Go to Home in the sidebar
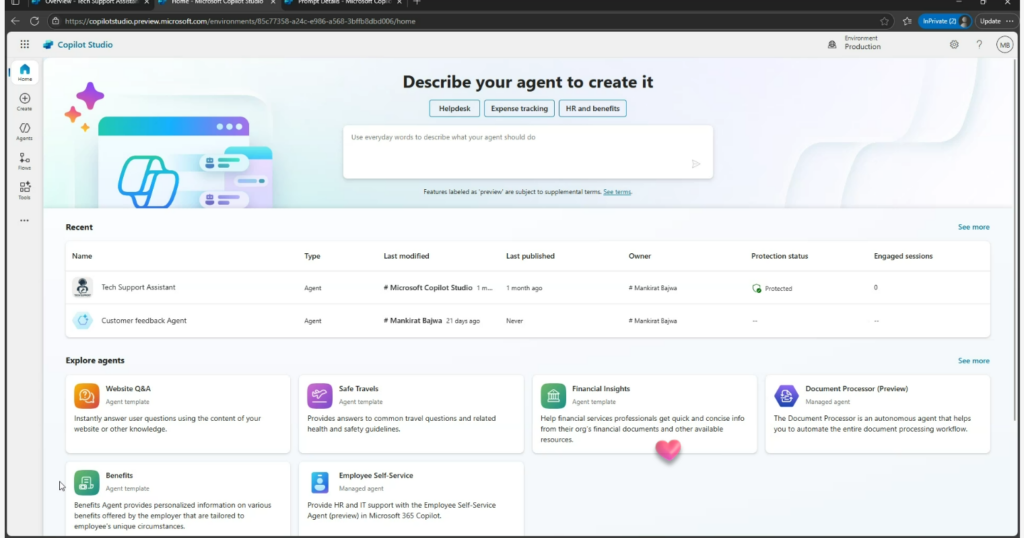Viewport: 1024px width, 538px height. [24, 72]
